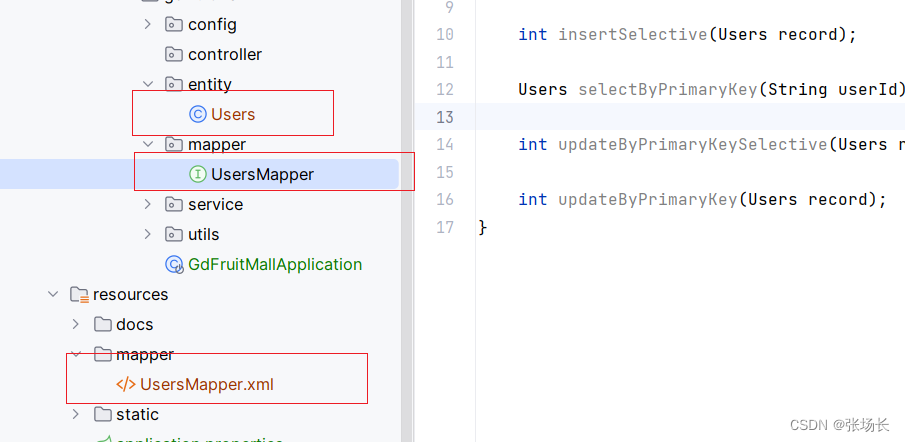The image size is (905, 442).
Task: Open the Users class file
Action: (233, 114)
